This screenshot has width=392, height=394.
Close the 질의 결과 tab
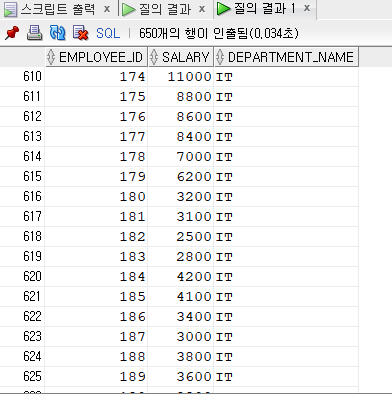pyautogui.click(x=202, y=9)
